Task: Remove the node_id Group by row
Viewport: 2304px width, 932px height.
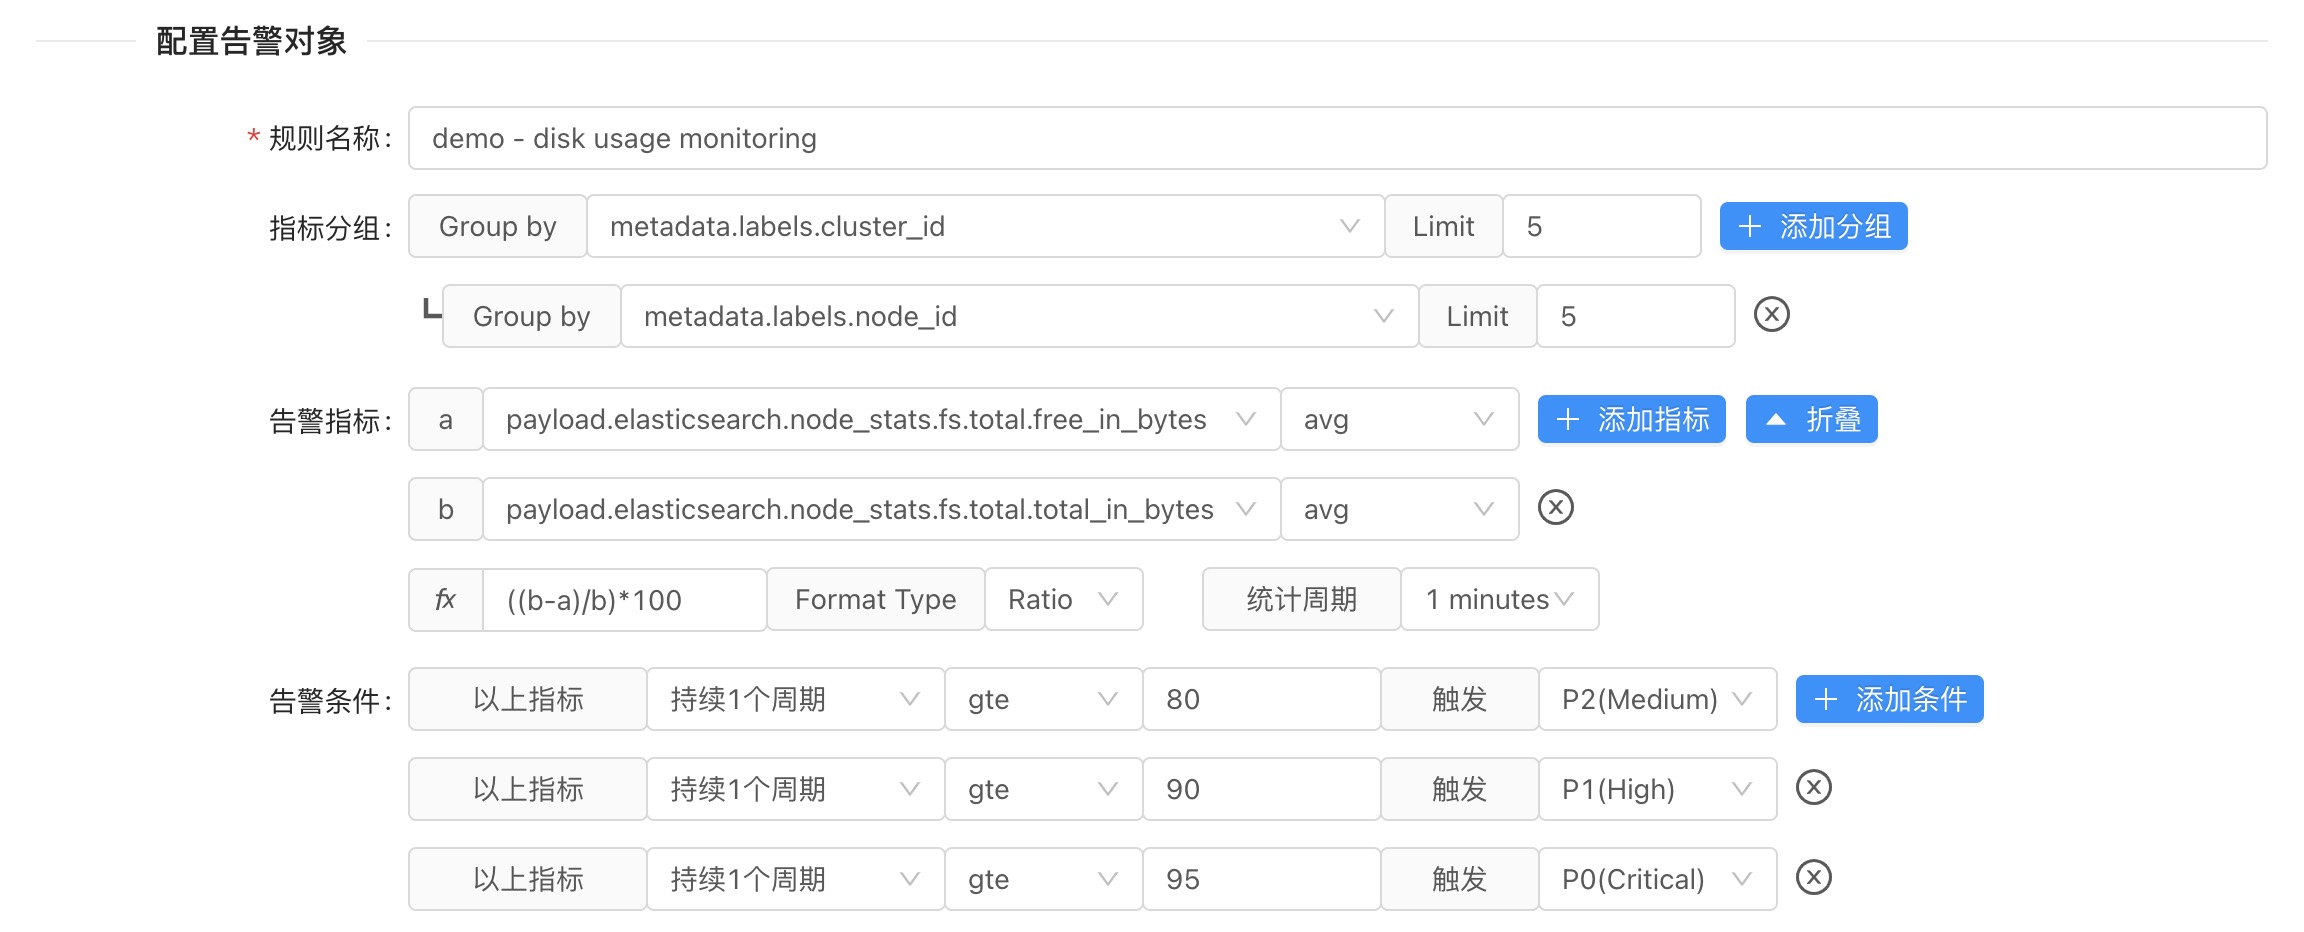Action: [1771, 315]
